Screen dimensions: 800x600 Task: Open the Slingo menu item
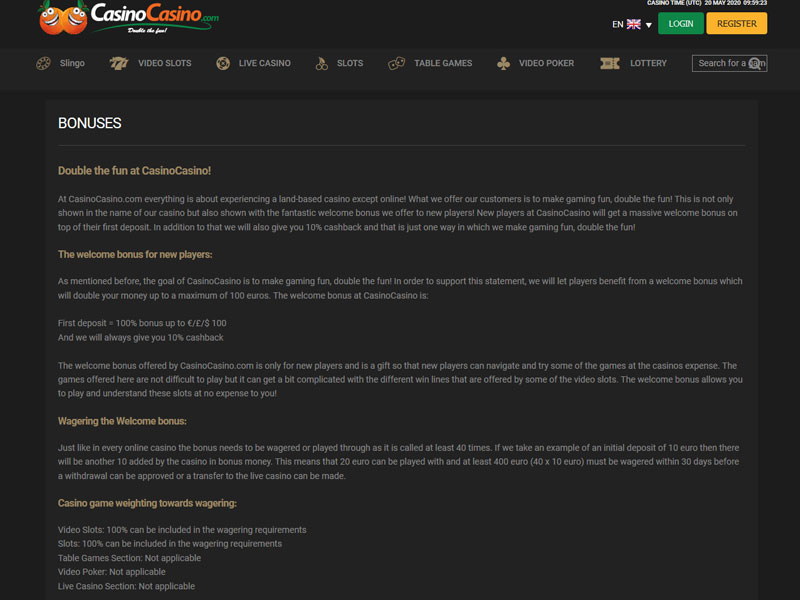(x=72, y=63)
